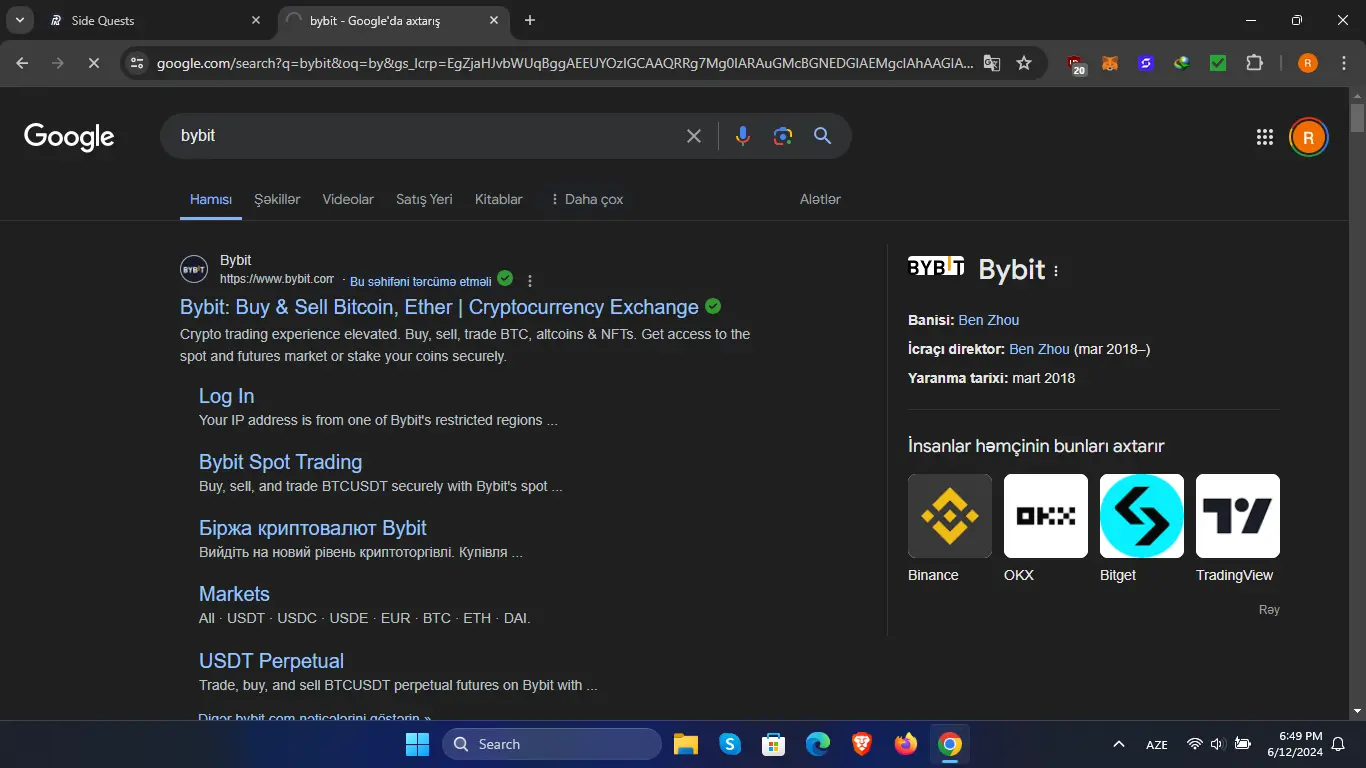
Task: Open the AZE keyboard language indicator
Action: [x=1157, y=745]
